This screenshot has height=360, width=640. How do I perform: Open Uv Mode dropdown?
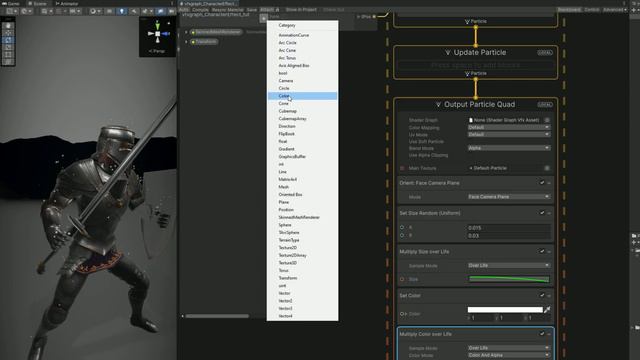pyautogui.click(x=509, y=134)
